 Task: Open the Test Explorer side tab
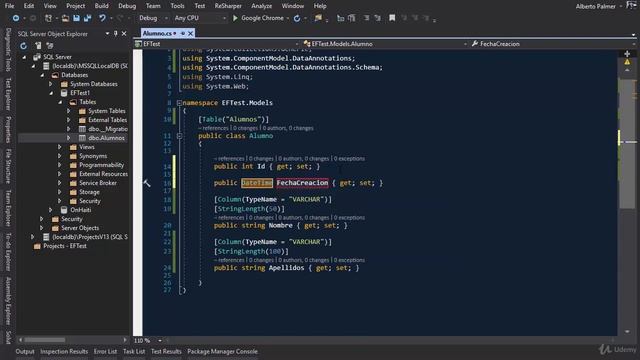pos(8,94)
